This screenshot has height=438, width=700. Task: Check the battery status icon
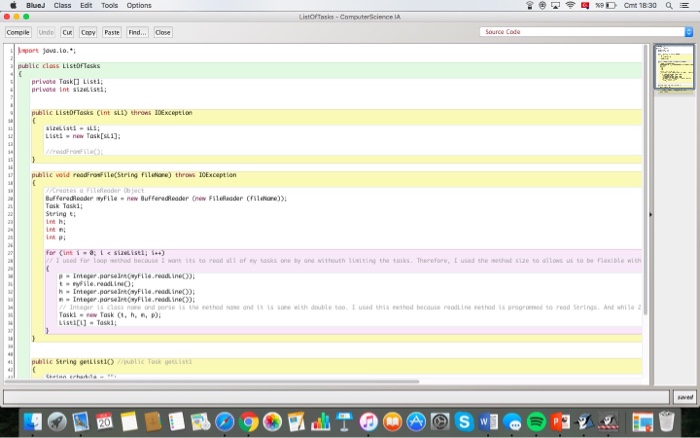(x=611, y=5)
